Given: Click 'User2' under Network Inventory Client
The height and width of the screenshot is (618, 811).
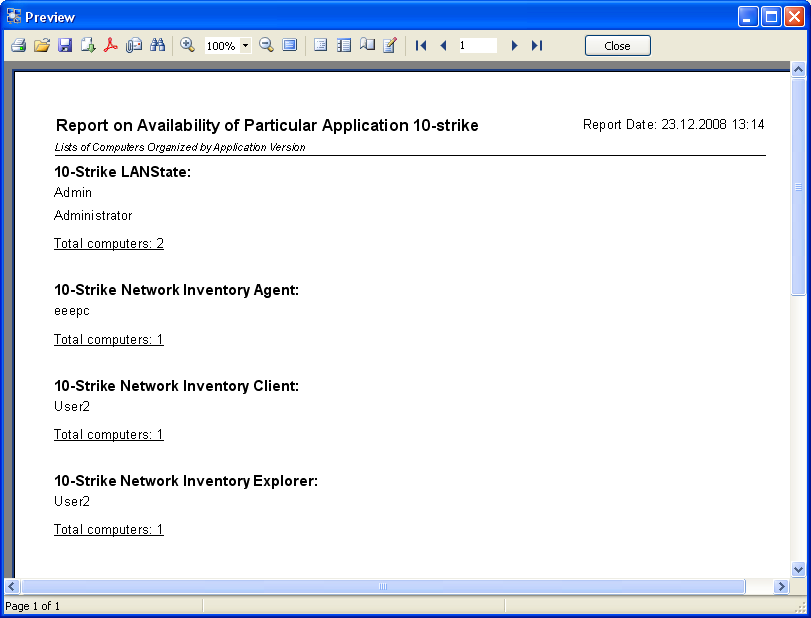Looking at the screenshot, I should [72, 406].
